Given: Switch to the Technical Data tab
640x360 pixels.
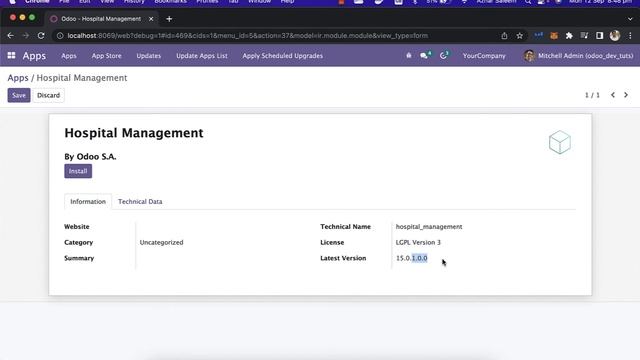Looking at the screenshot, I should pyautogui.click(x=140, y=201).
